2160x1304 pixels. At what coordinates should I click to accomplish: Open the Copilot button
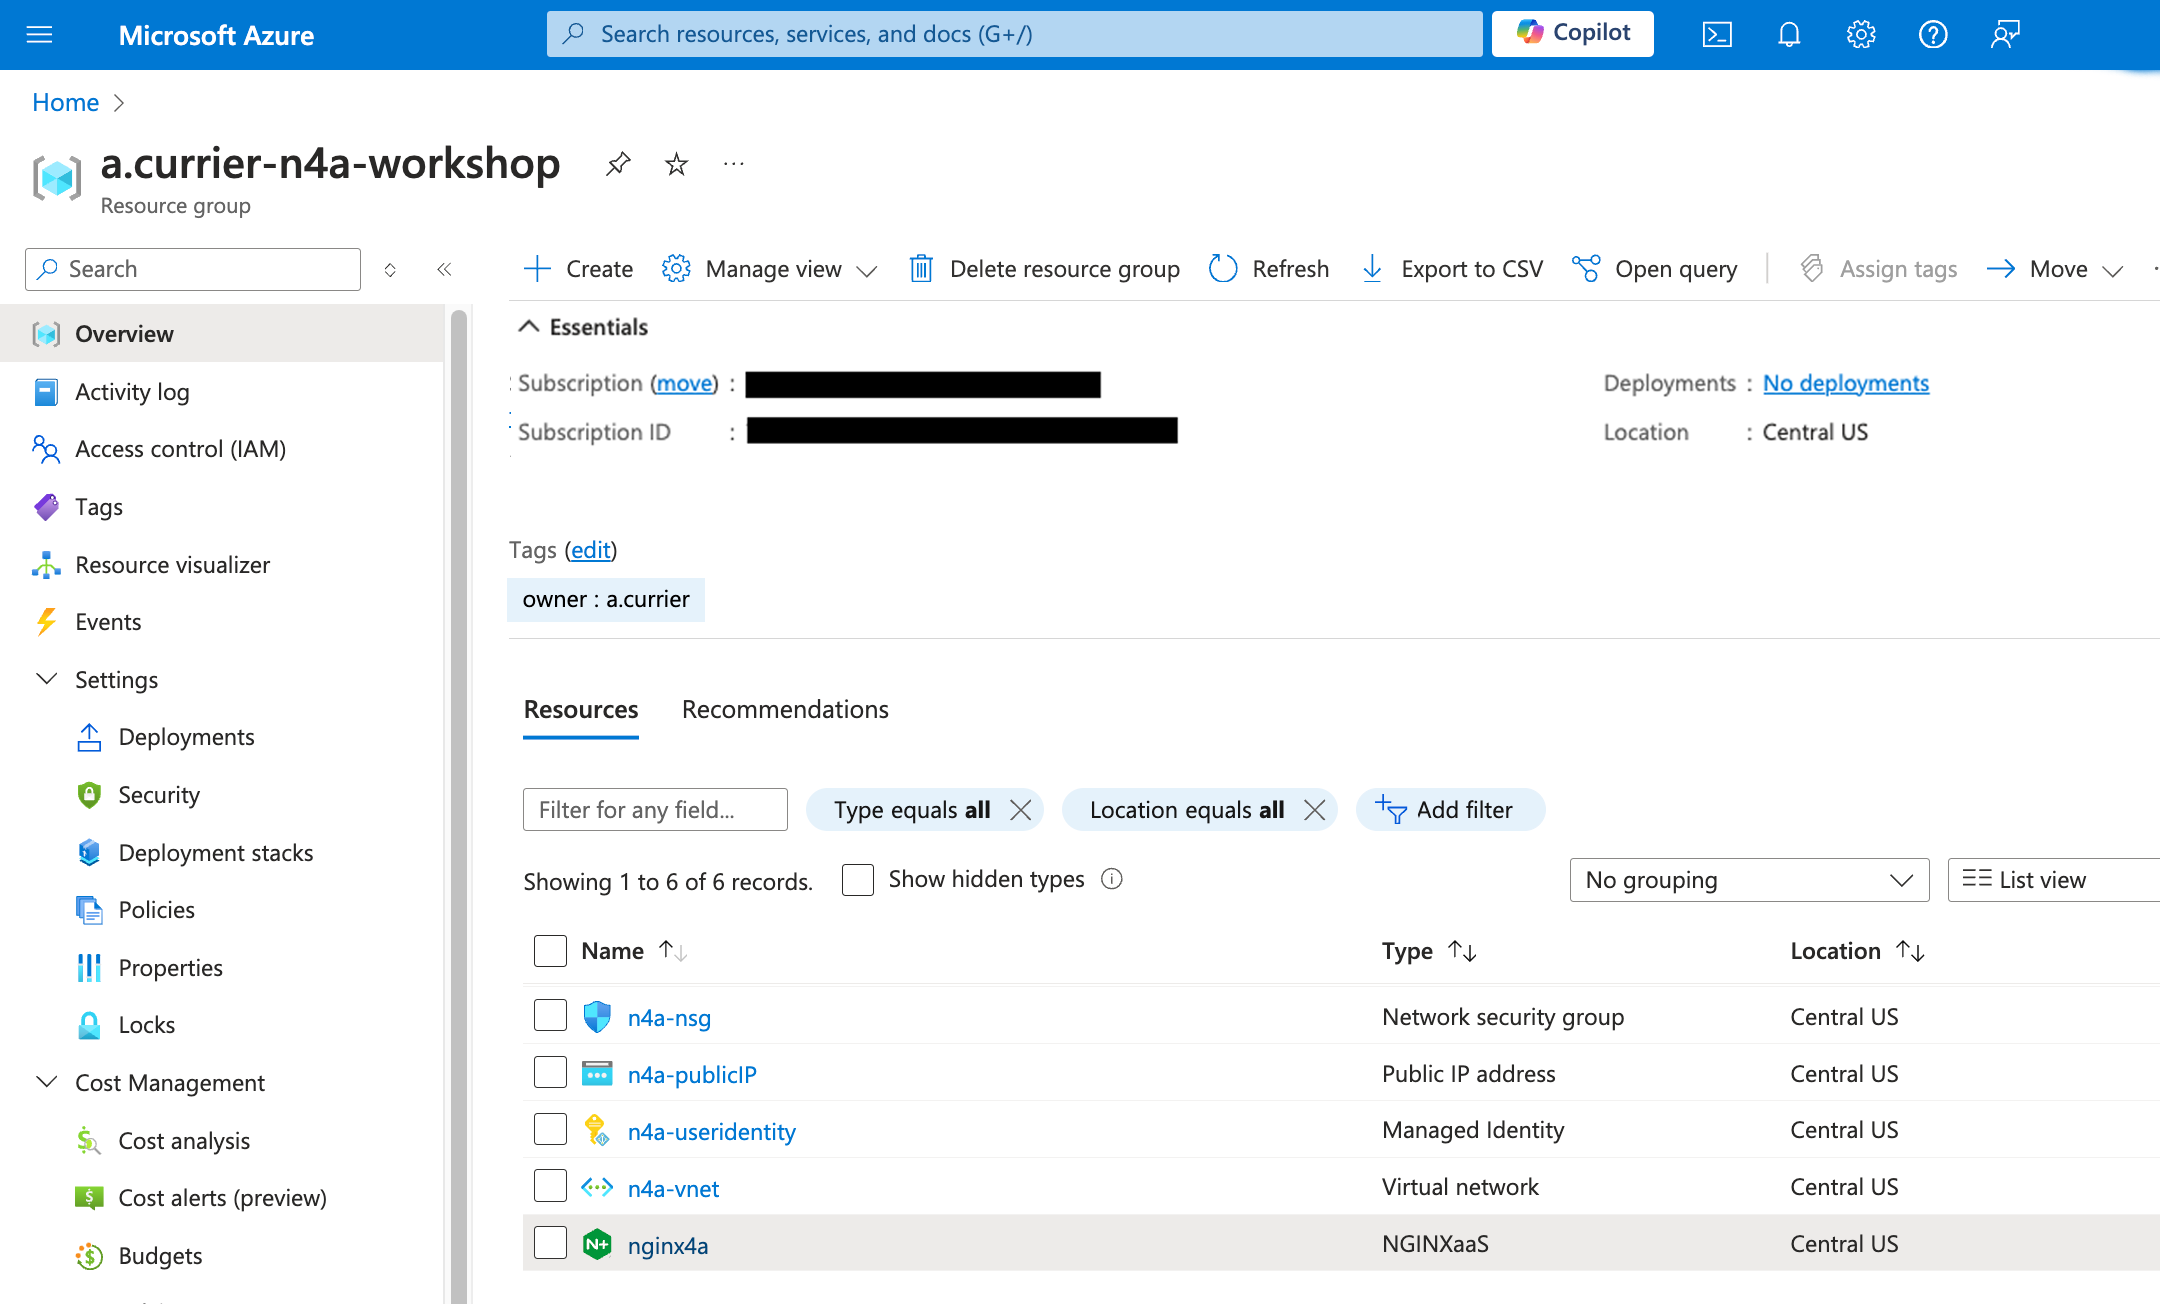1572,34
